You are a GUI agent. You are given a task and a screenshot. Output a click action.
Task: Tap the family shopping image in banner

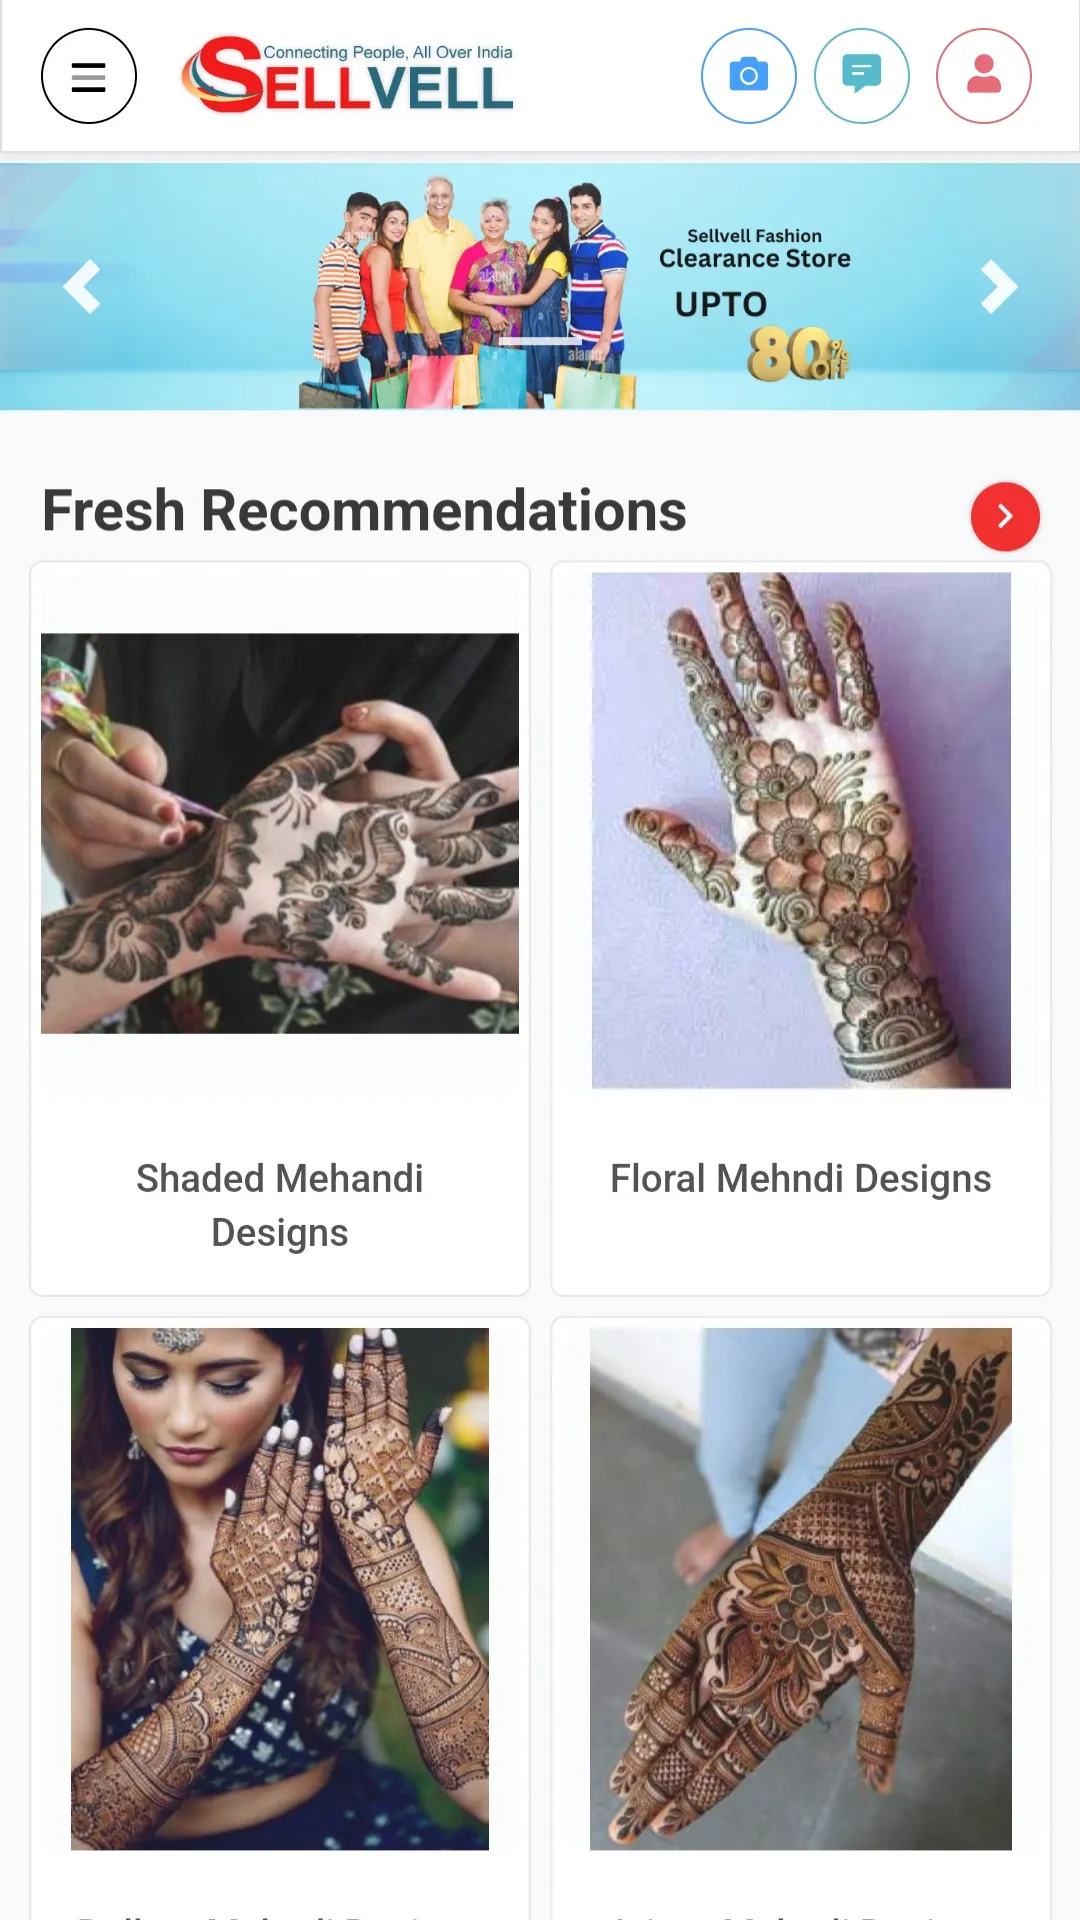click(468, 293)
